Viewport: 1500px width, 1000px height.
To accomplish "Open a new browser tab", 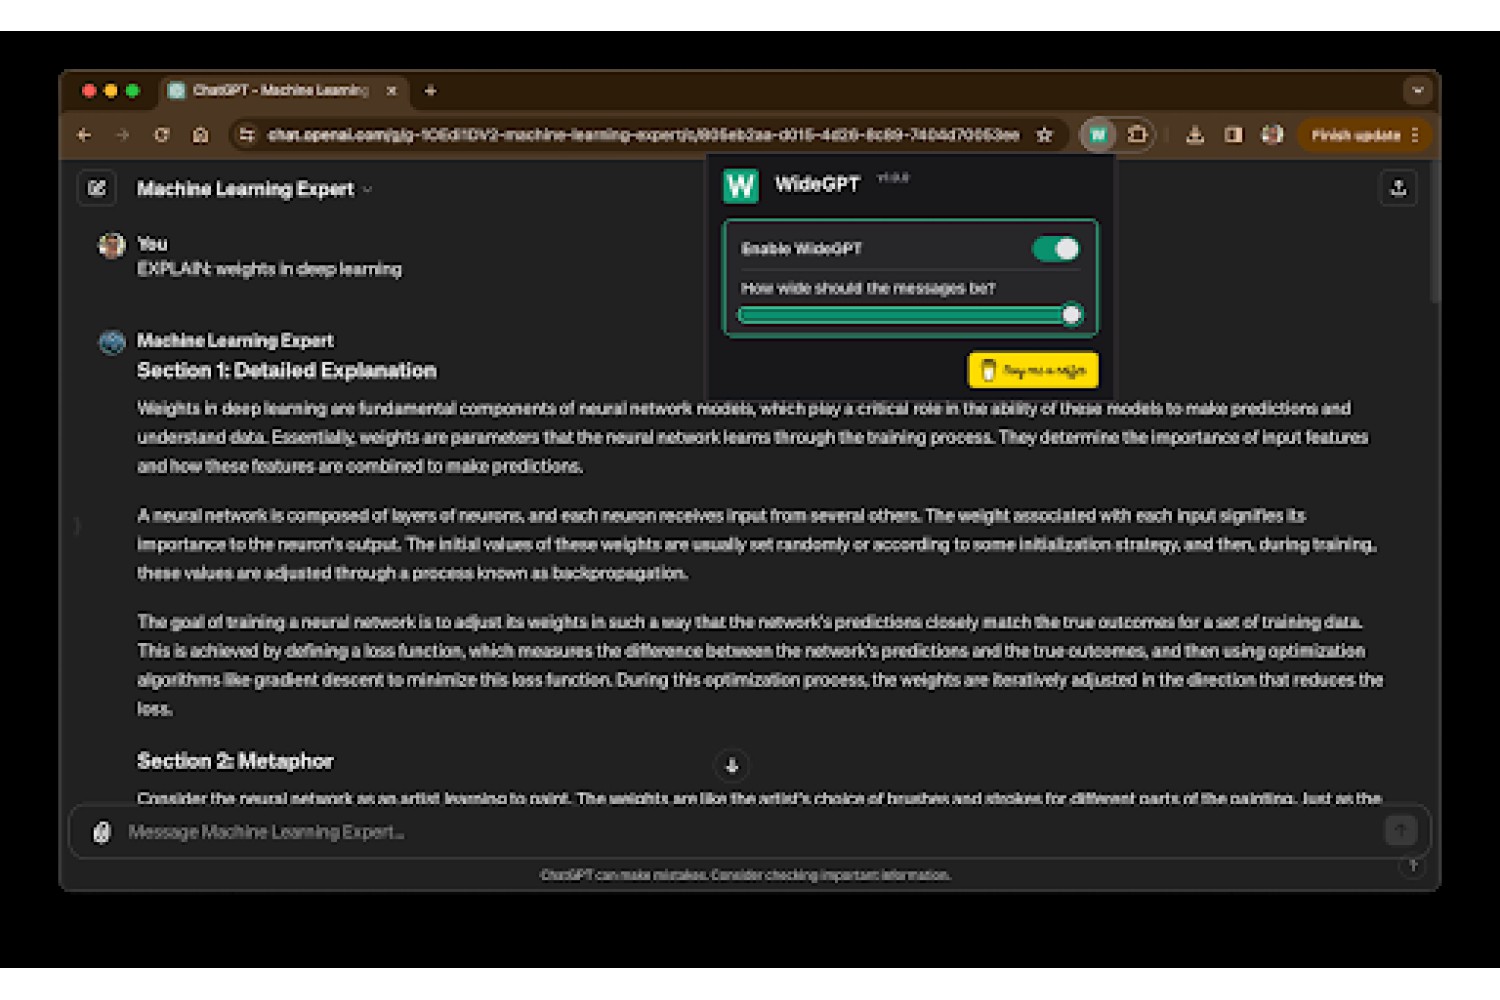I will click(x=430, y=91).
